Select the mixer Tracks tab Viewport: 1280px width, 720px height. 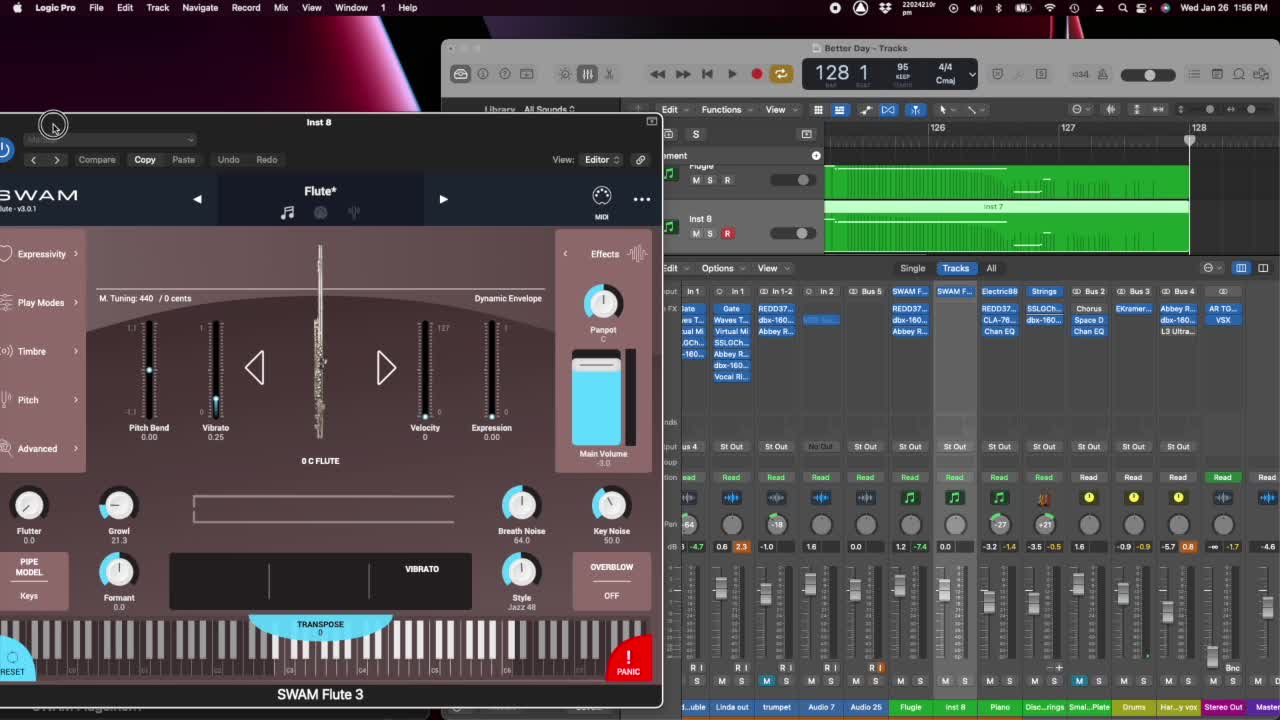[955, 268]
